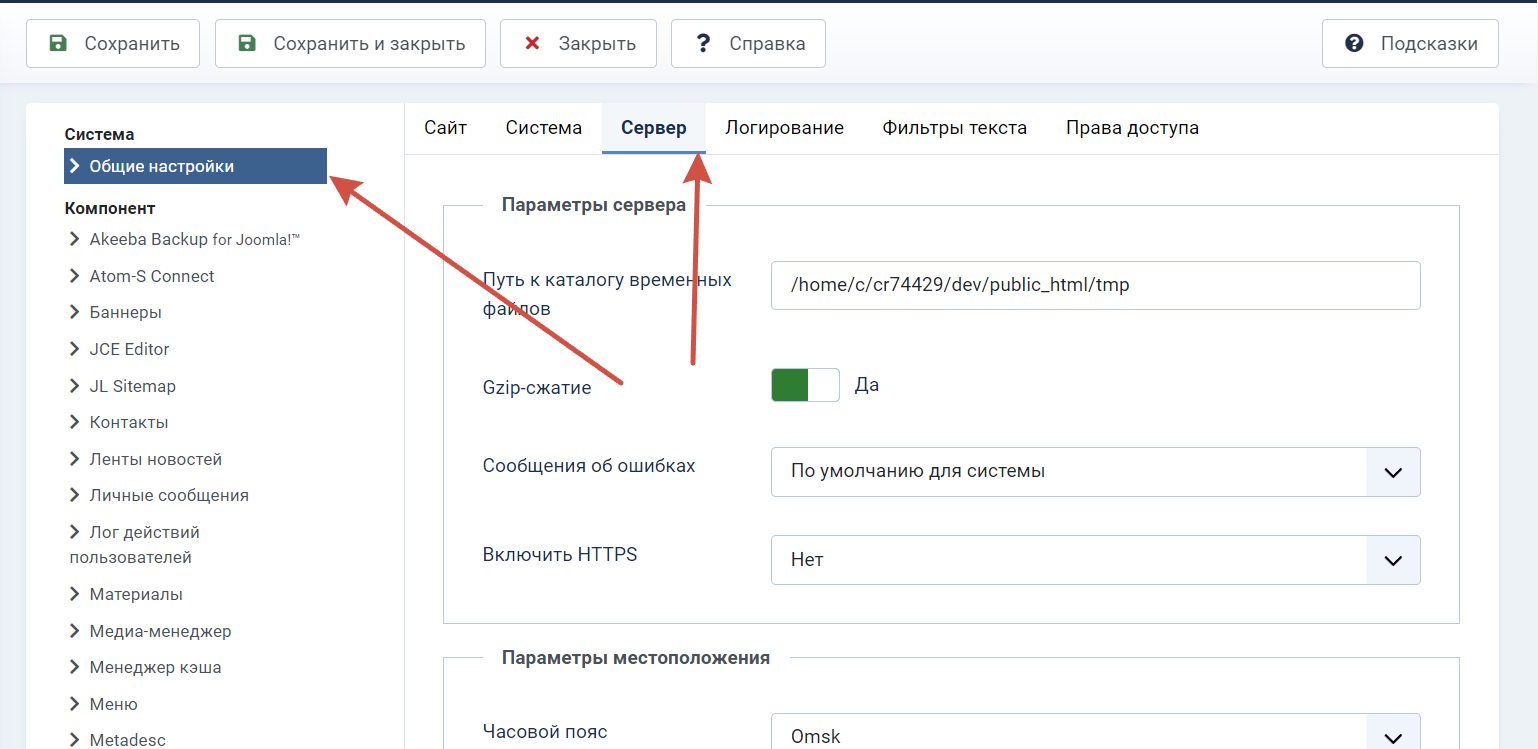
Task: Open Контакты component settings
Action: tap(129, 422)
